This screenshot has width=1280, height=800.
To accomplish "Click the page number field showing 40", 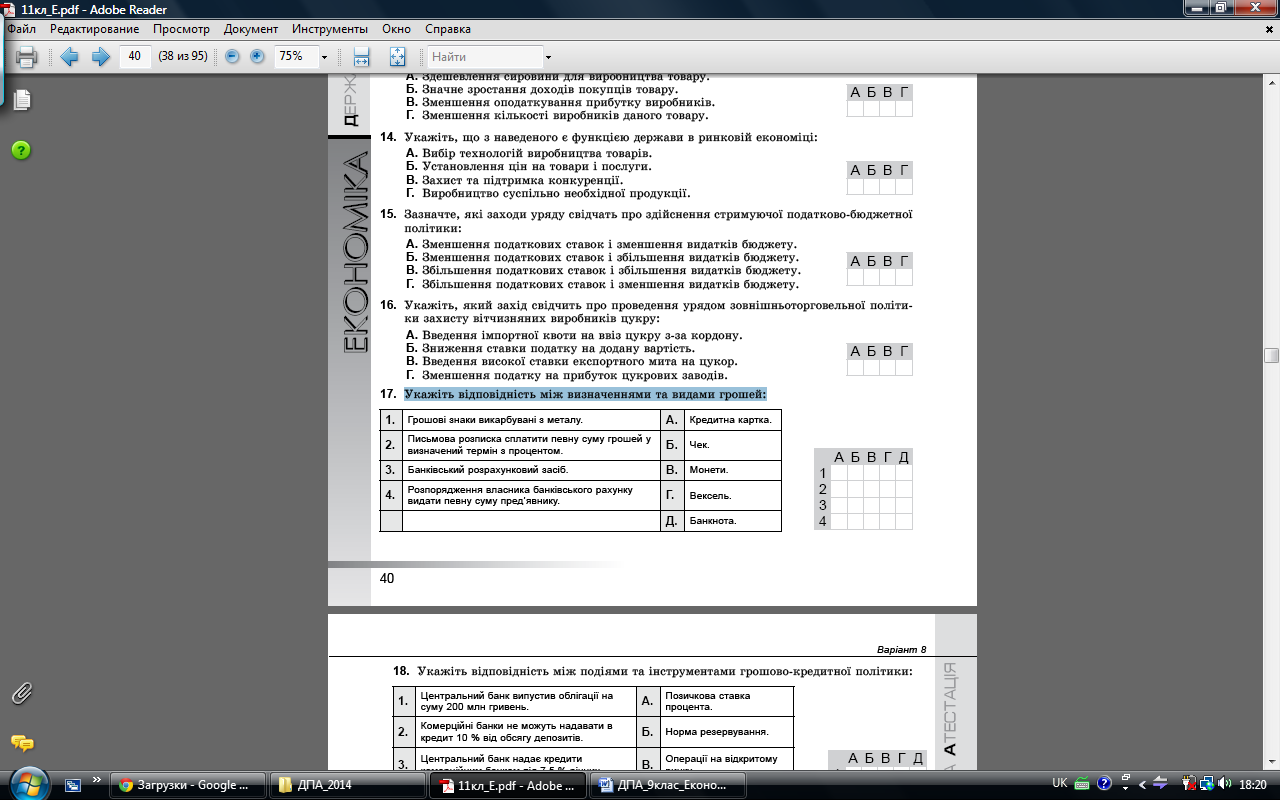I will tap(135, 57).
